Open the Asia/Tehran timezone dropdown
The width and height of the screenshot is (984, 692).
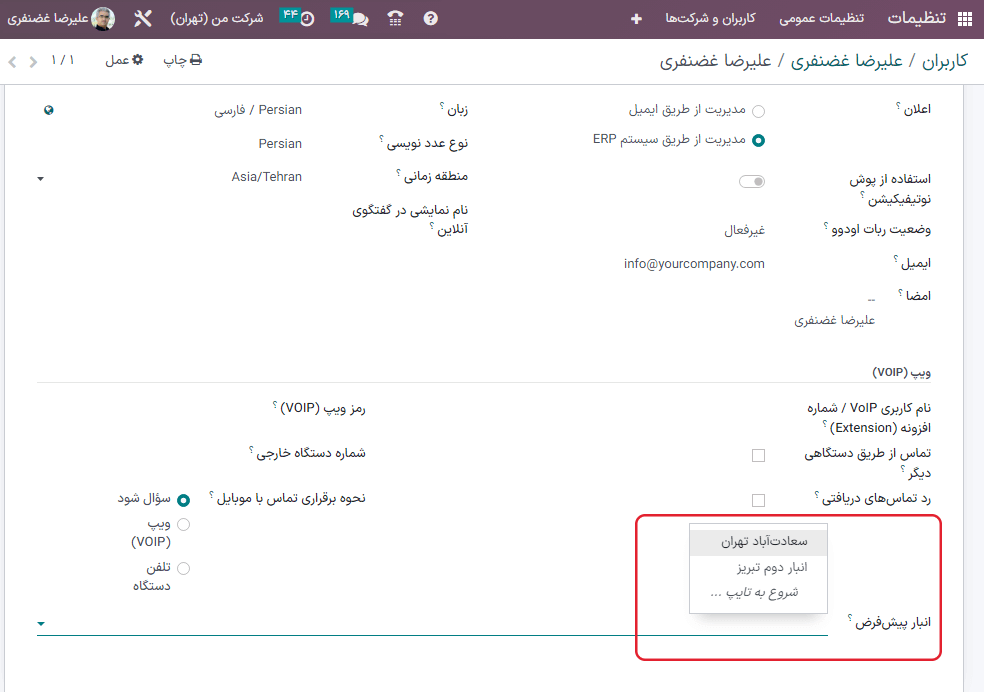(40, 179)
